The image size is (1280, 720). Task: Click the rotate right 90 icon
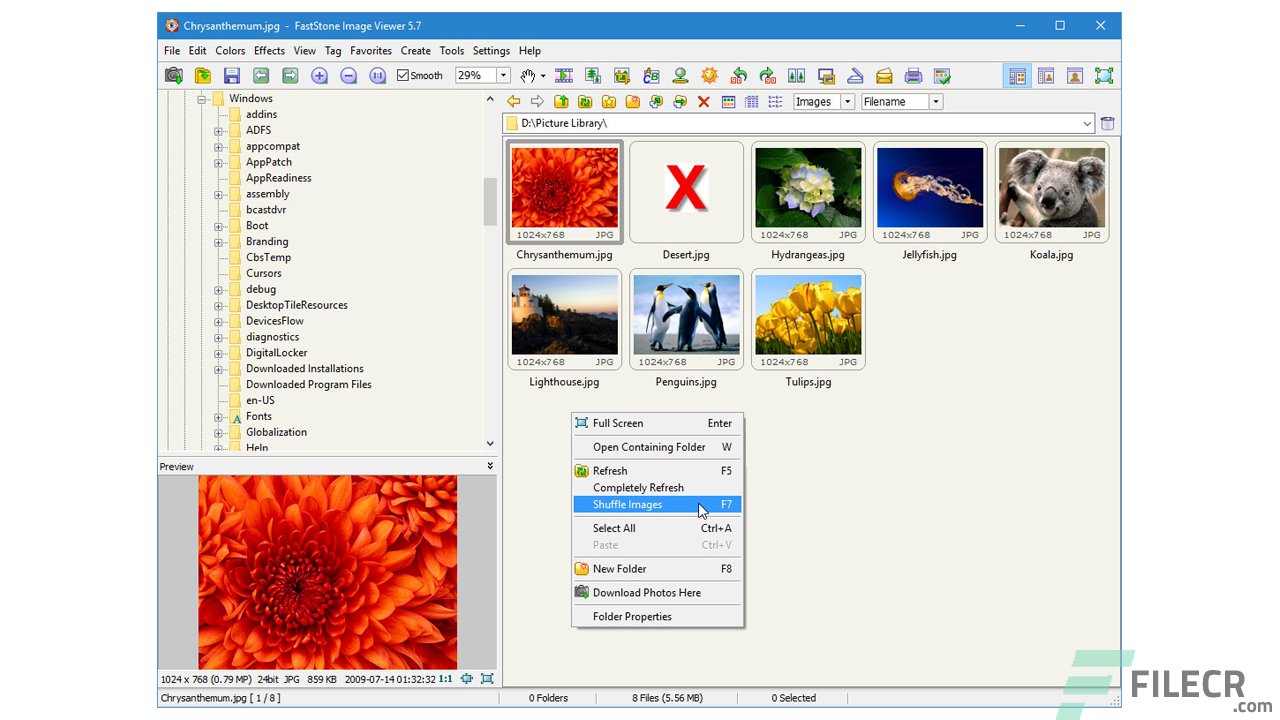point(768,75)
